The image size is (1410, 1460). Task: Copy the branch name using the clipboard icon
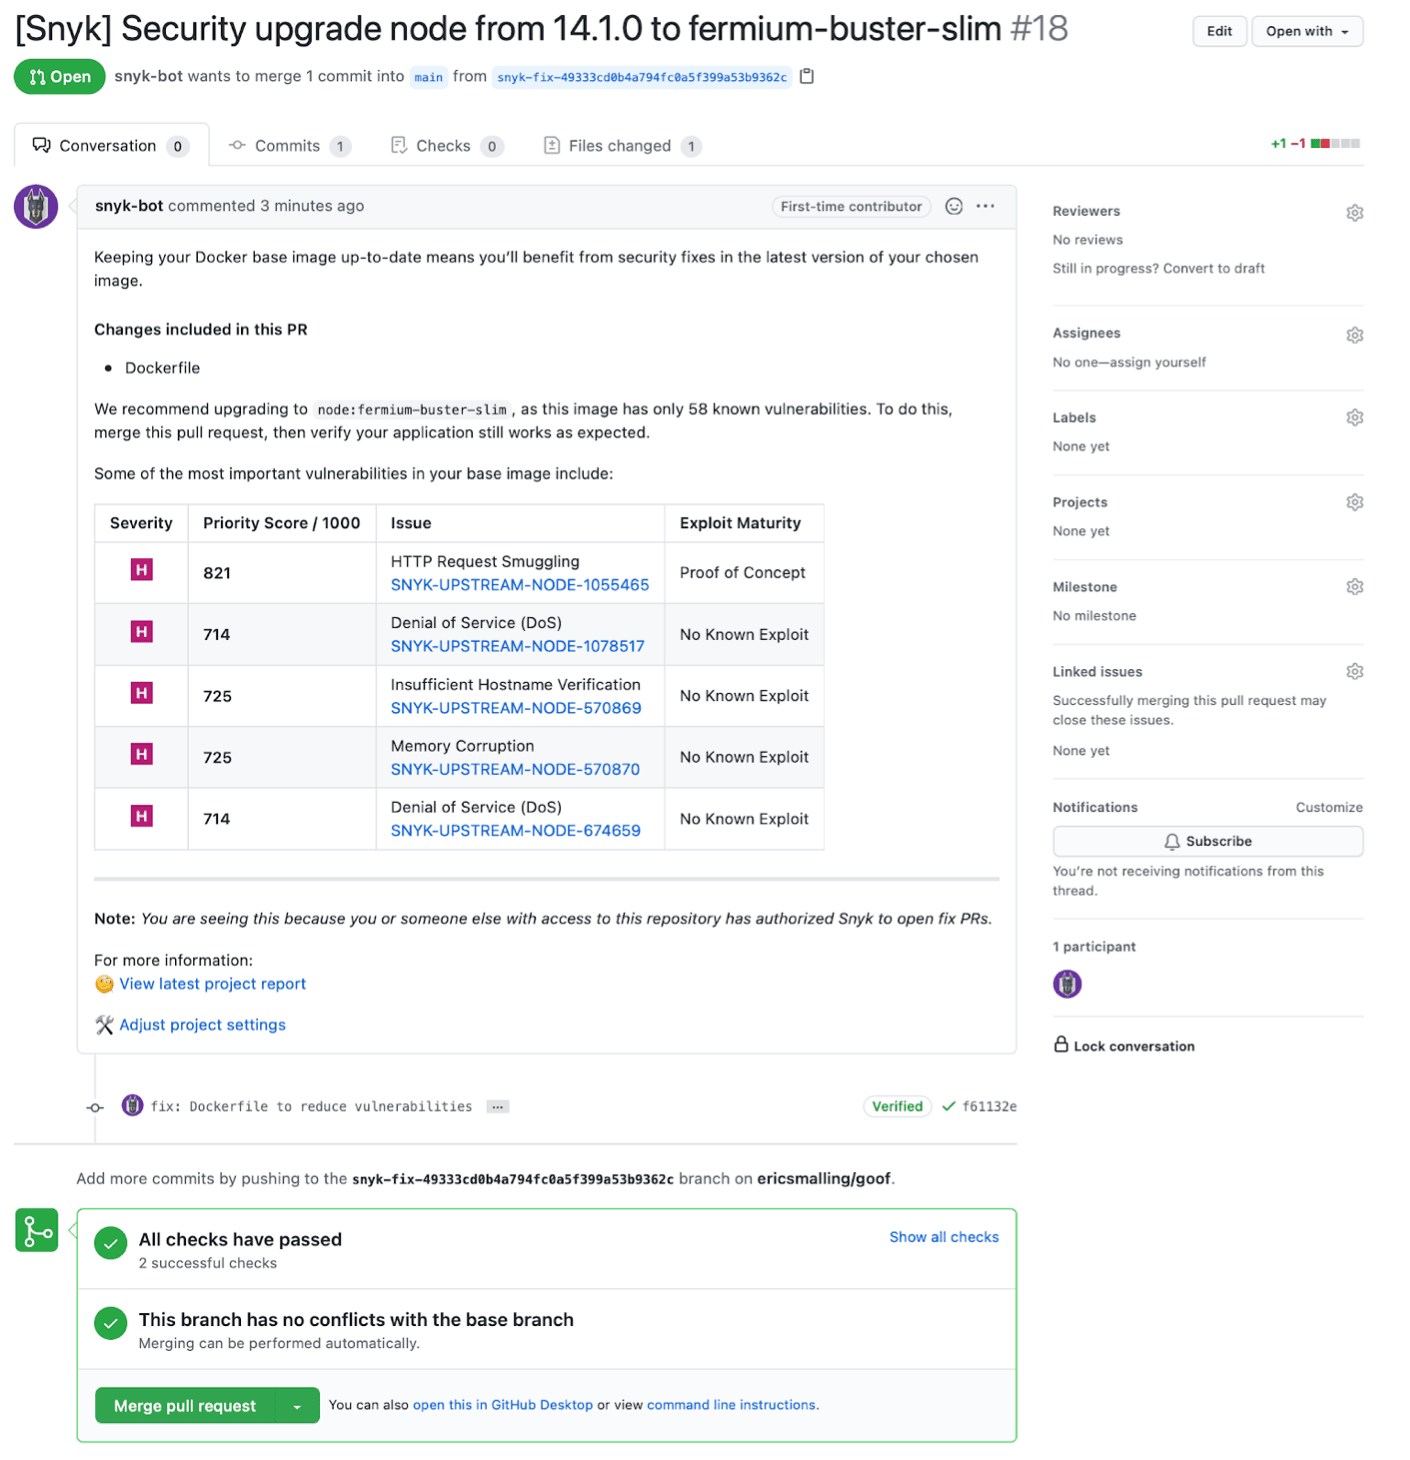[x=806, y=75]
